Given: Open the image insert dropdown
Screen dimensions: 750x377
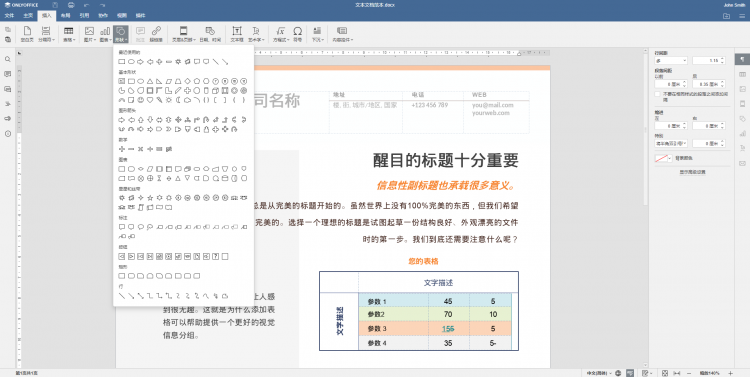Looking at the screenshot, I should pyautogui.click(x=89, y=34).
